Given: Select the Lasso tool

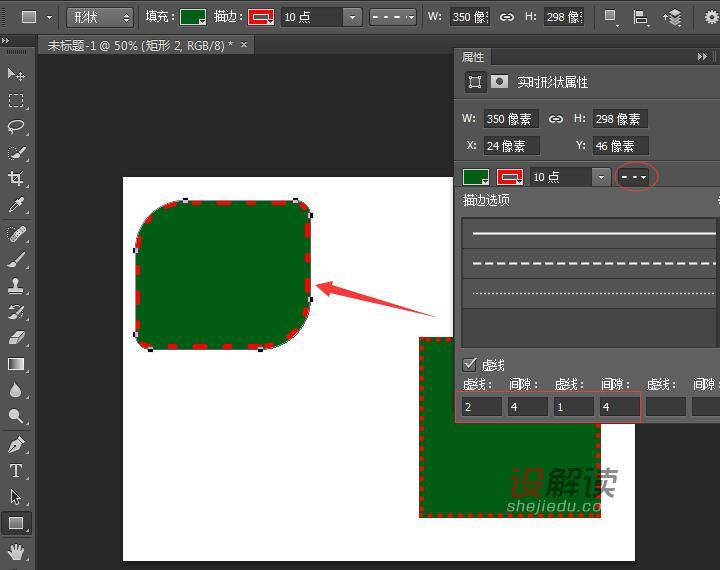Looking at the screenshot, I should (x=16, y=126).
